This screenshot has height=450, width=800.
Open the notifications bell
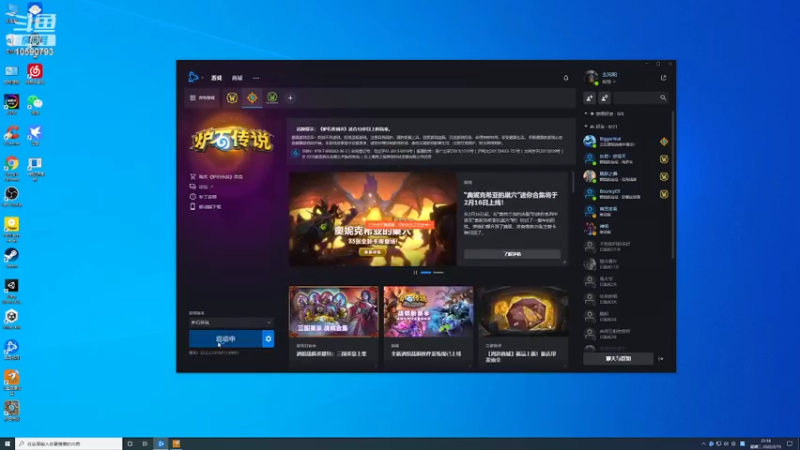pos(566,78)
